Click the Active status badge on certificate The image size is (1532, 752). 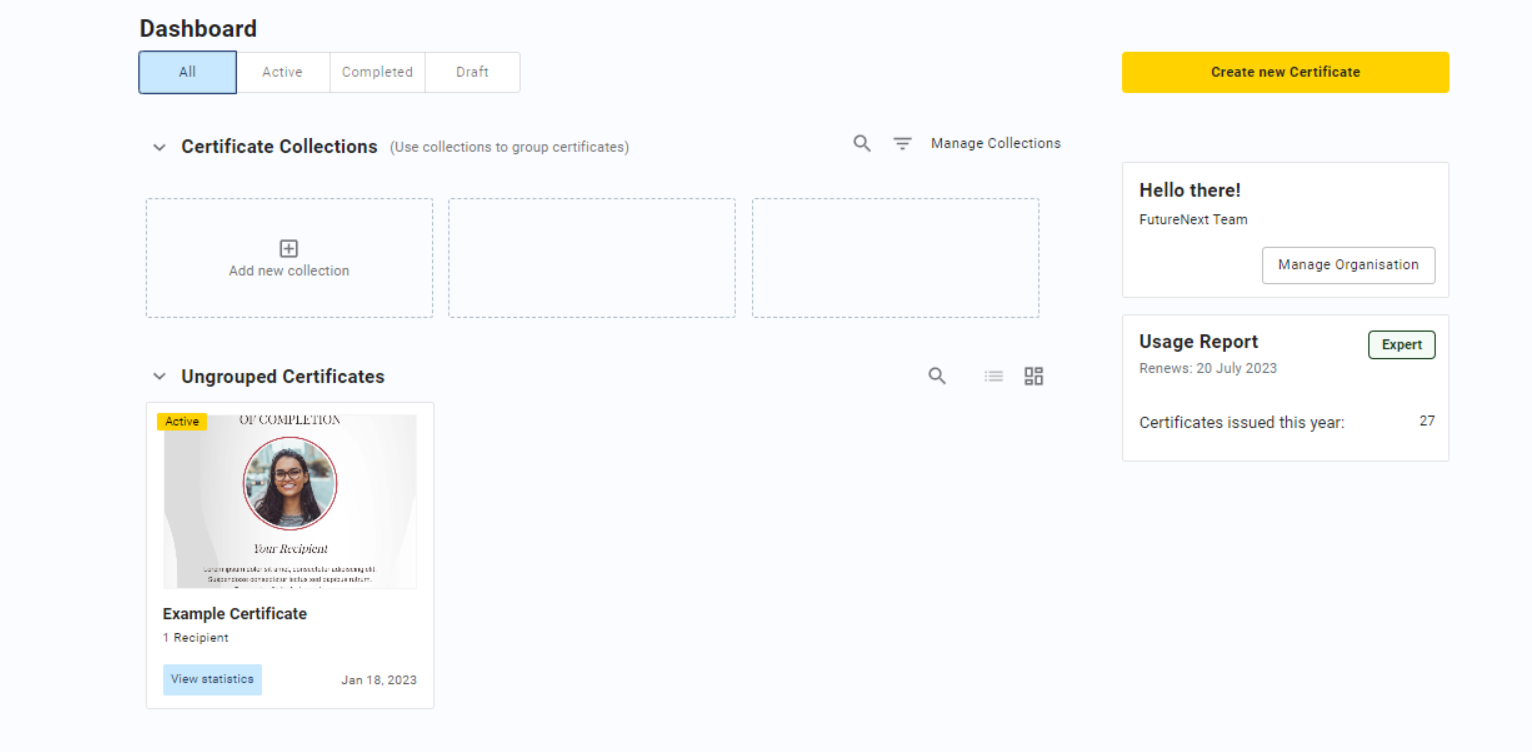182,422
